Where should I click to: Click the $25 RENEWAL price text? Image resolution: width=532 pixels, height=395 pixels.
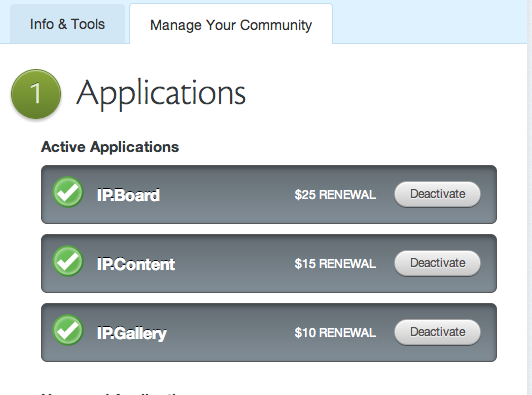point(335,195)
